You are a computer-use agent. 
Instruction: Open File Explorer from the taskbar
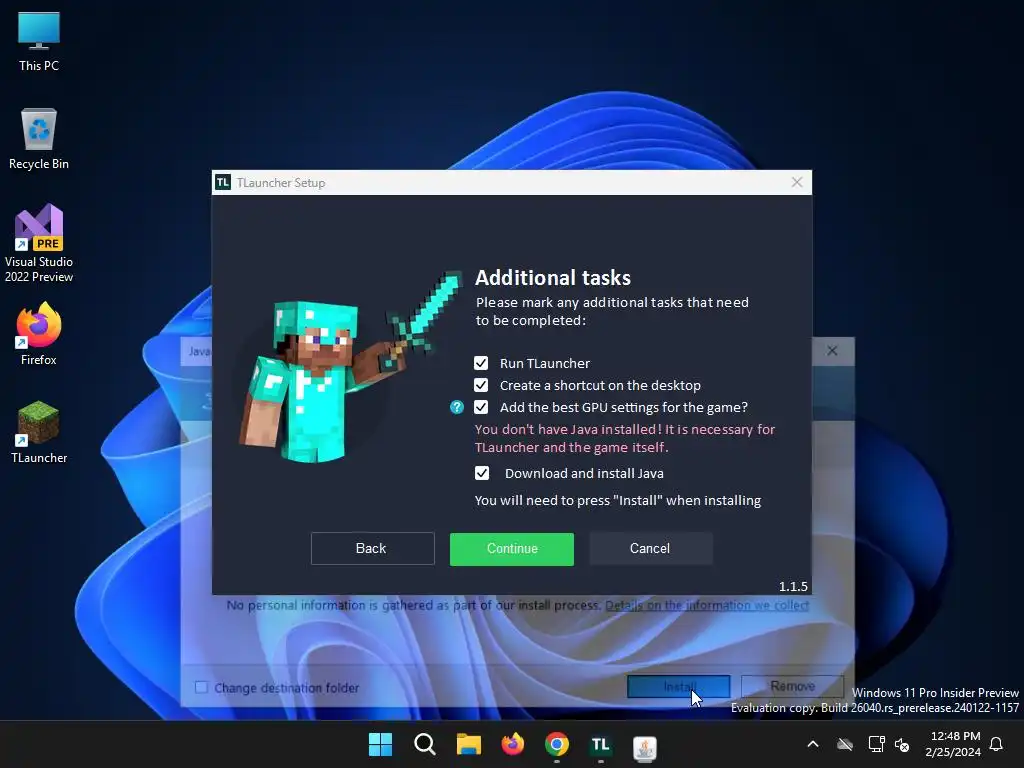click(x=468, y=744)
